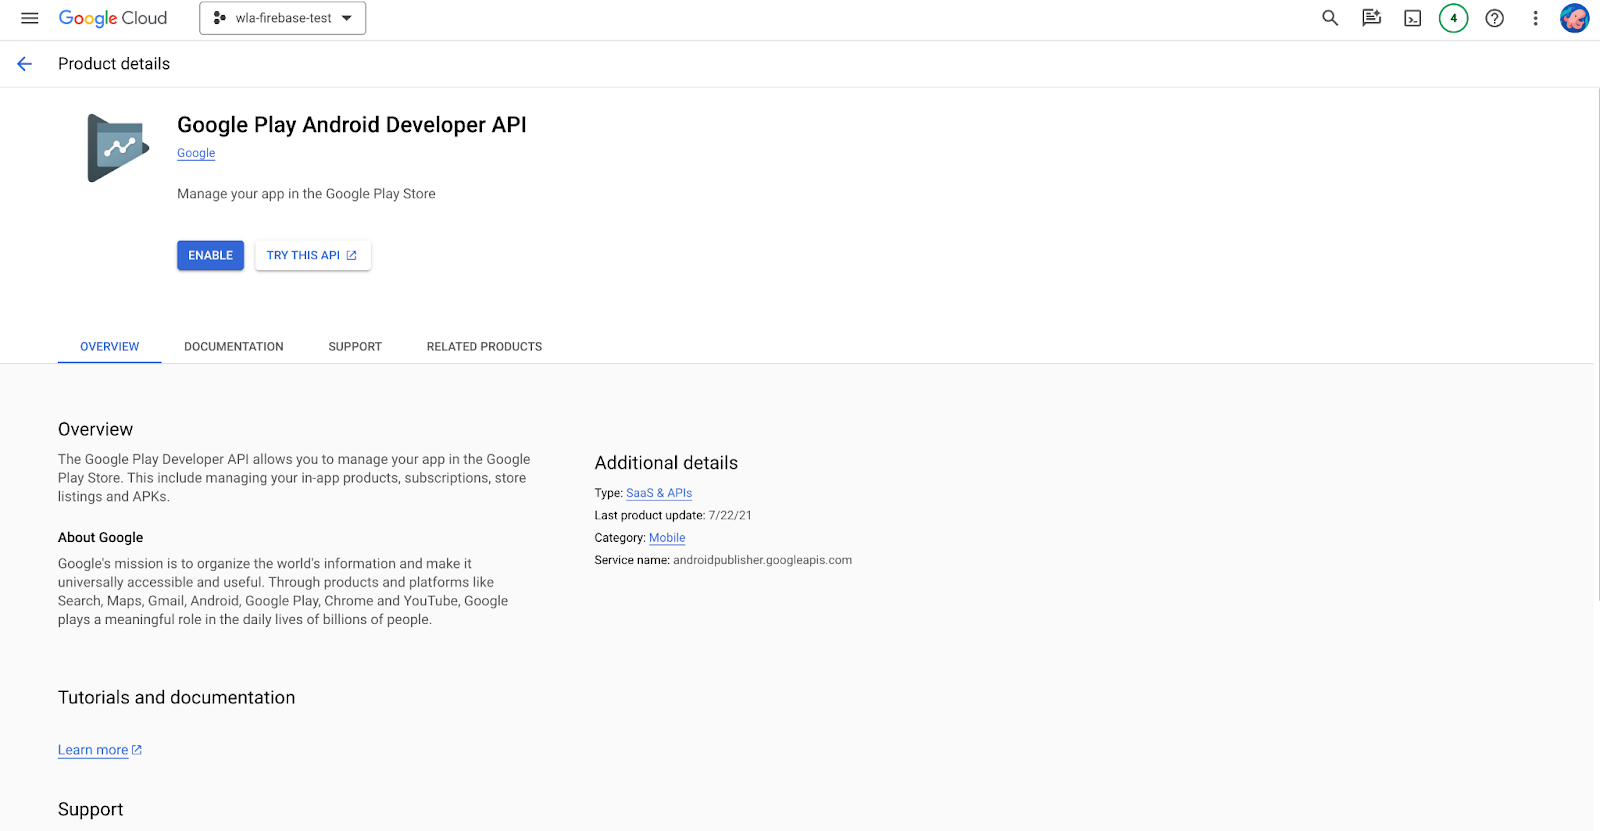Activate Cloud Shell terminal icon
Image resolution: width=1600 pixels, height=831 pixels.
pyautogui.click(x=1412, y=18)
